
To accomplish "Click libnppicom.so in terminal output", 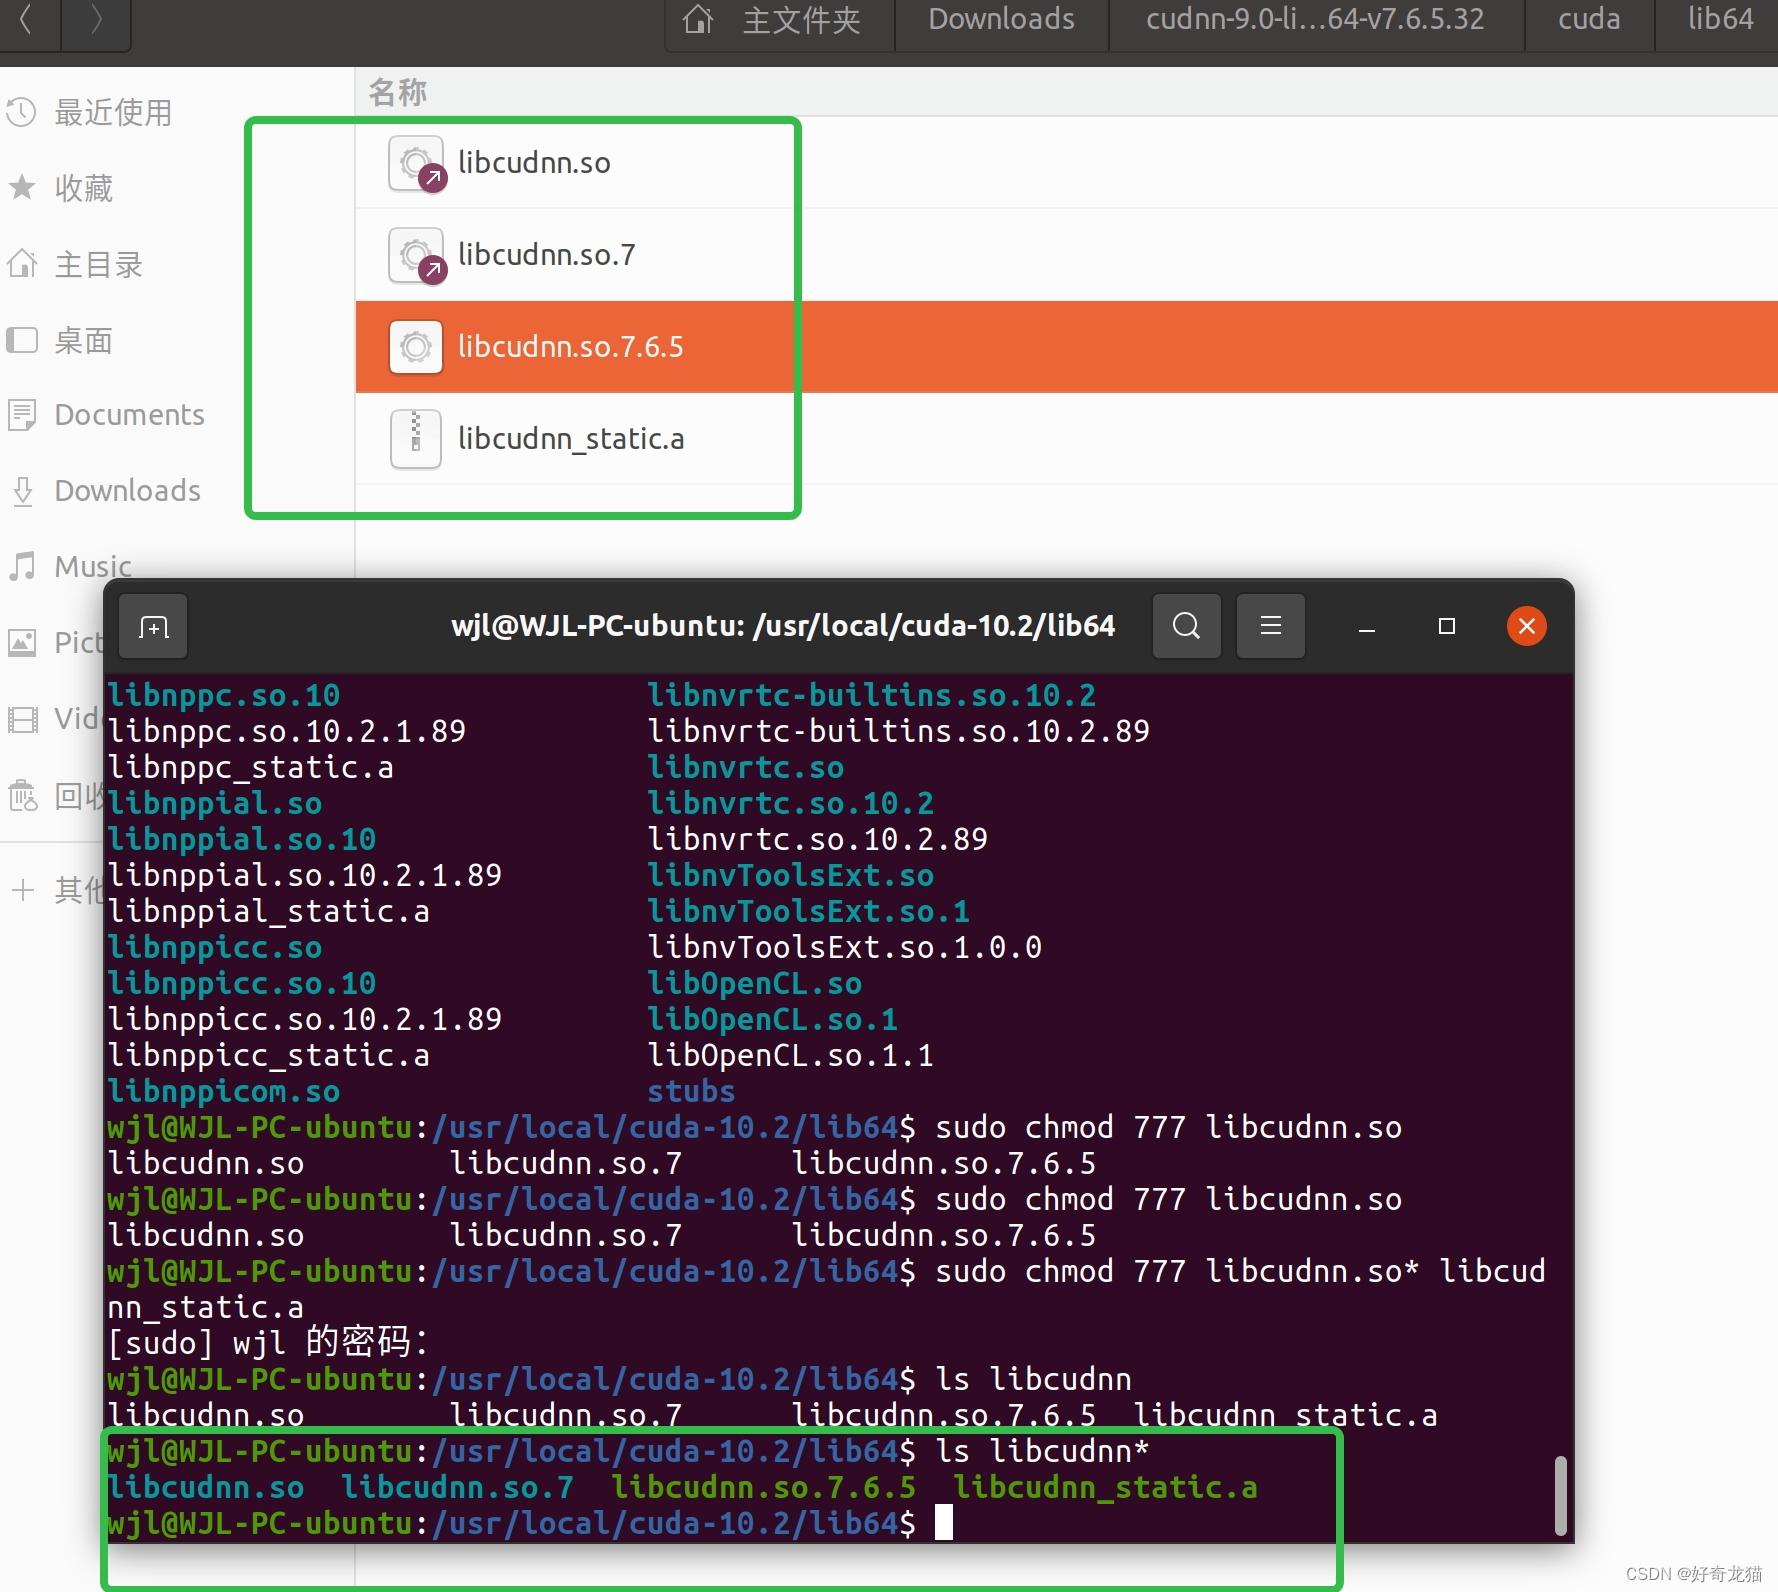I will 224,1091.
